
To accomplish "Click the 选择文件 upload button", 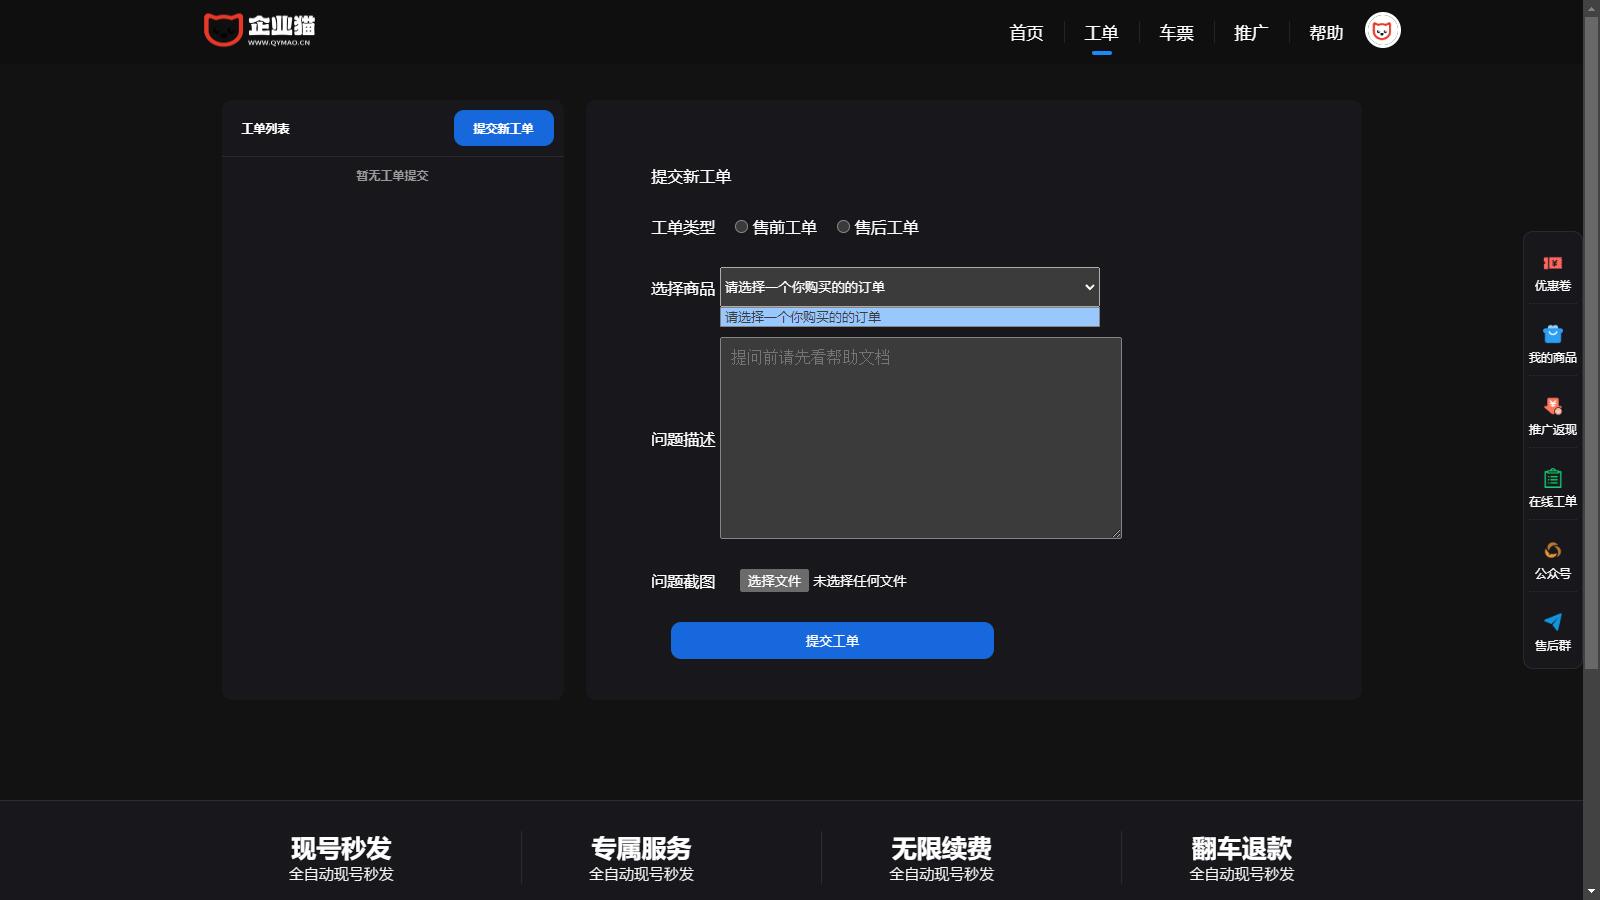I will 774,581.
